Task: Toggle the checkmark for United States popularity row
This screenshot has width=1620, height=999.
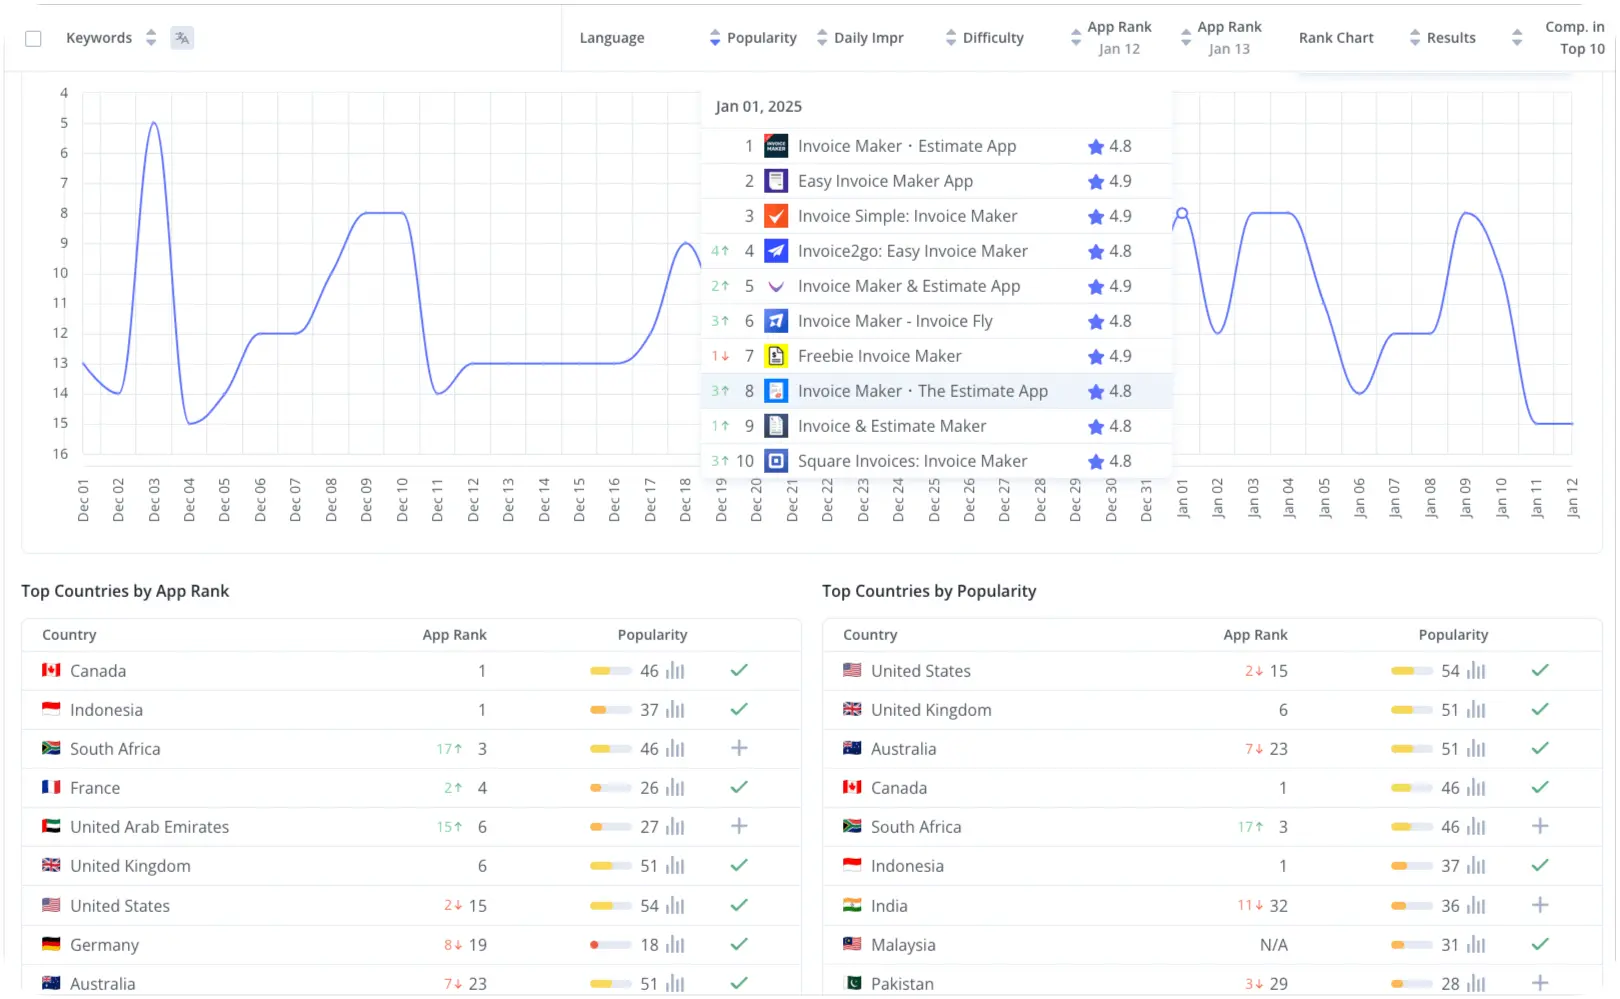Action: [x=1540, y=670]
